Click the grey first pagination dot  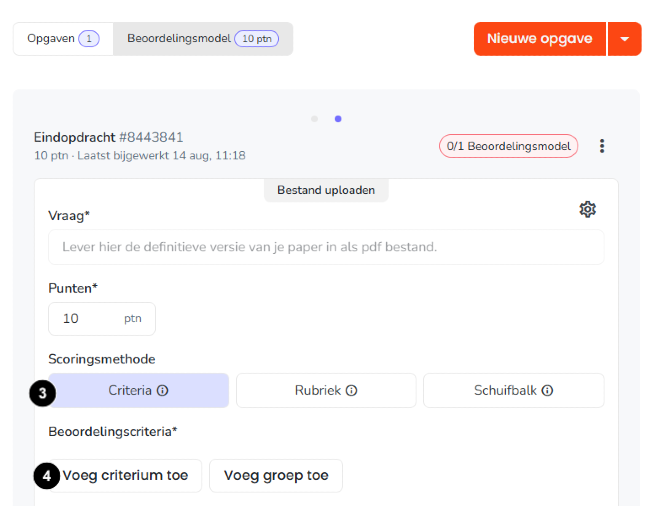(315, 119)
